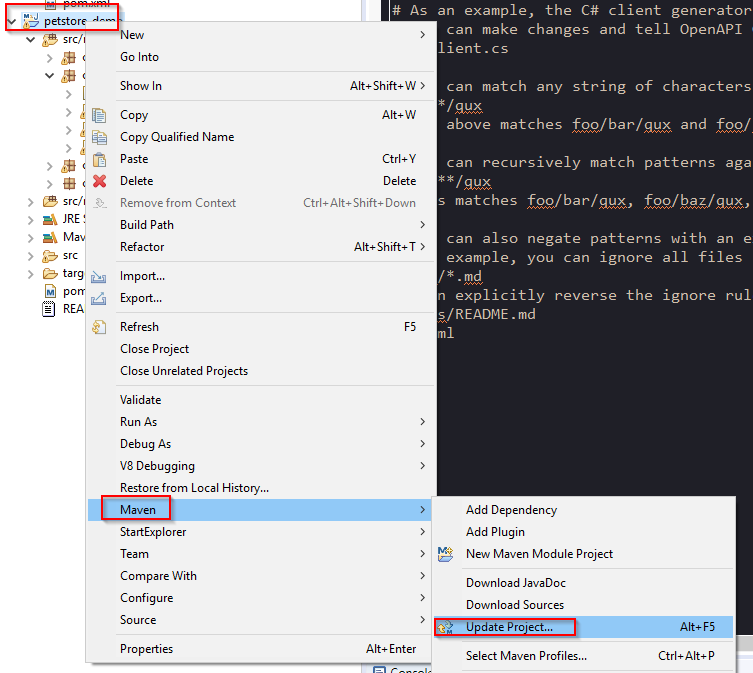Open the Build Path submenu

[x=262, y=225]
